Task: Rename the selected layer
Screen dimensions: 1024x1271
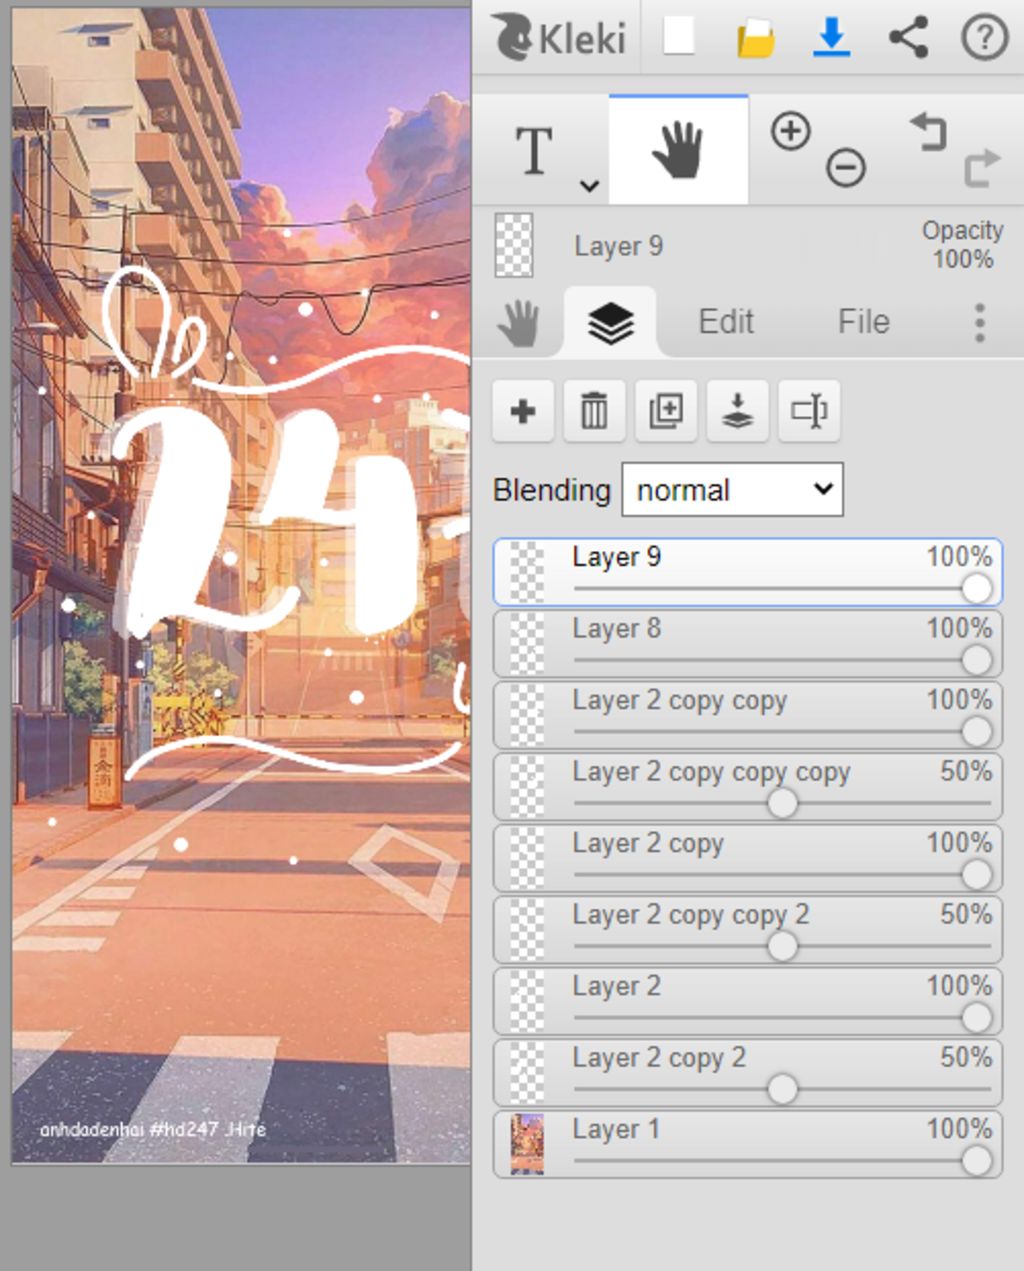Action: pyautogui.click(x=809, y=411)
